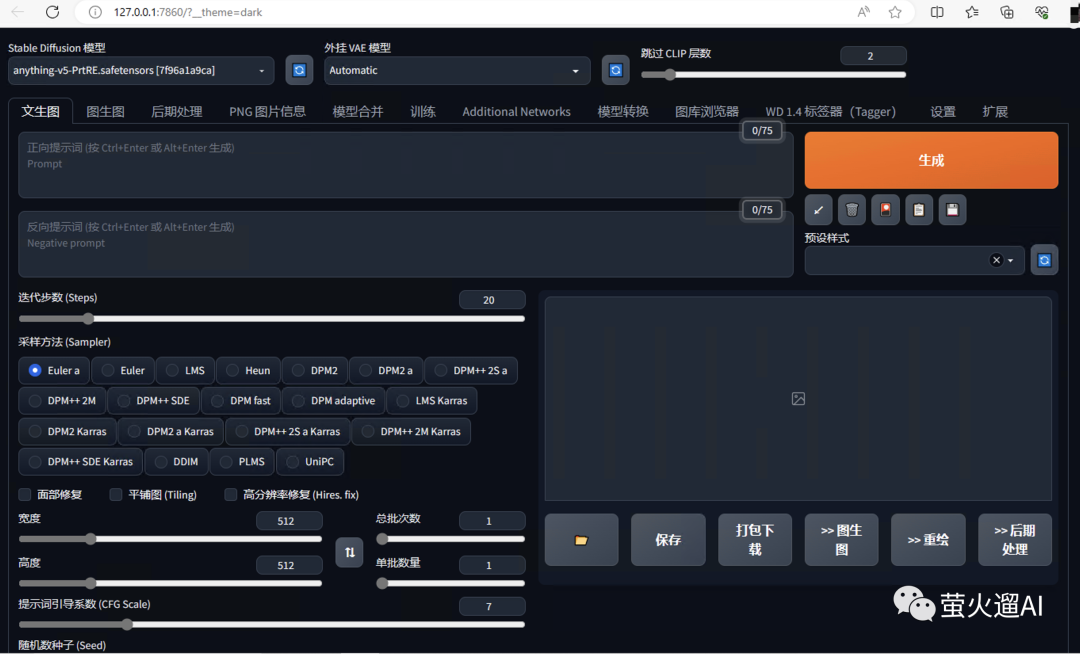The height and width of the screenshot is (654, 1080).
Task: View site information icon in address bar
Action: (96, 12)
